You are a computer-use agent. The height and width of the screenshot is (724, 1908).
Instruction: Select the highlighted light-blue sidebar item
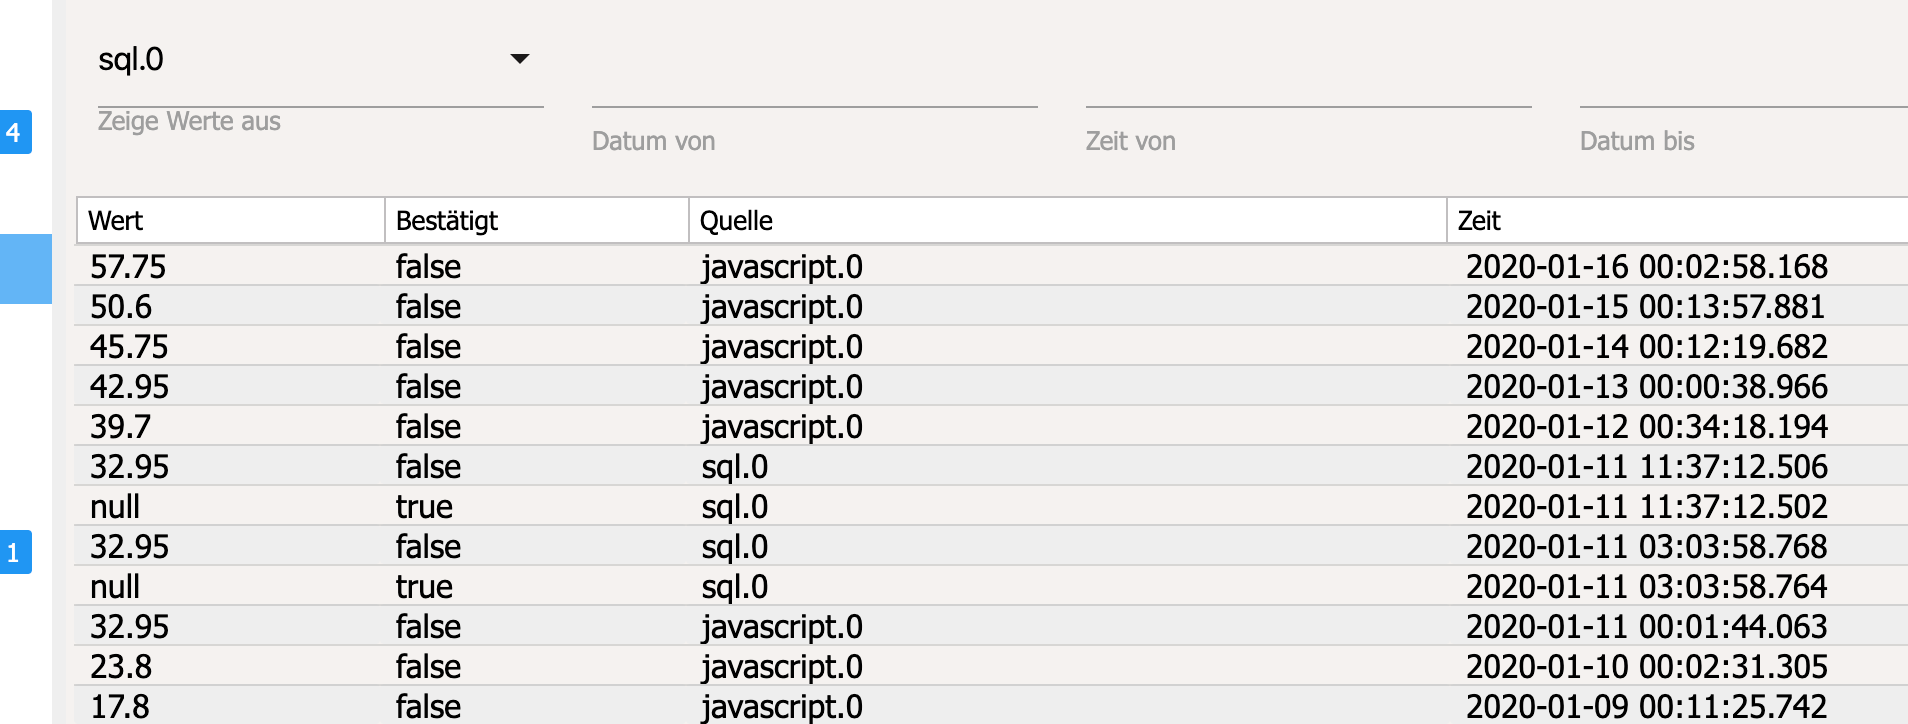click(26, 268)
